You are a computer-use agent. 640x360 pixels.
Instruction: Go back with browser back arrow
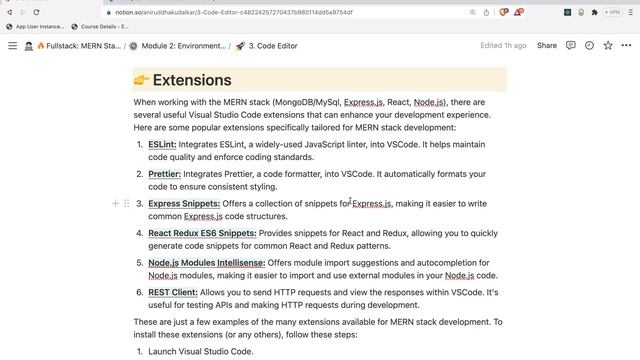[9, 12]
